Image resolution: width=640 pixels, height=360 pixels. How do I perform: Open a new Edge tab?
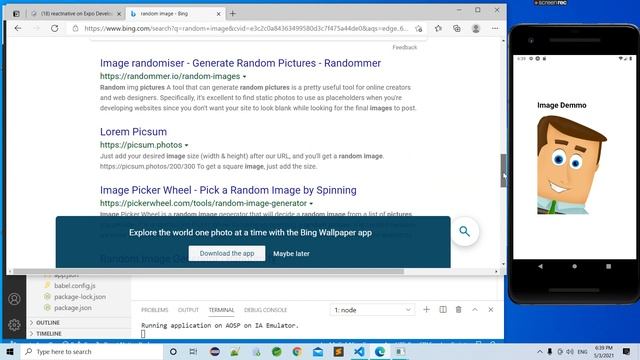tap(233, 13)
